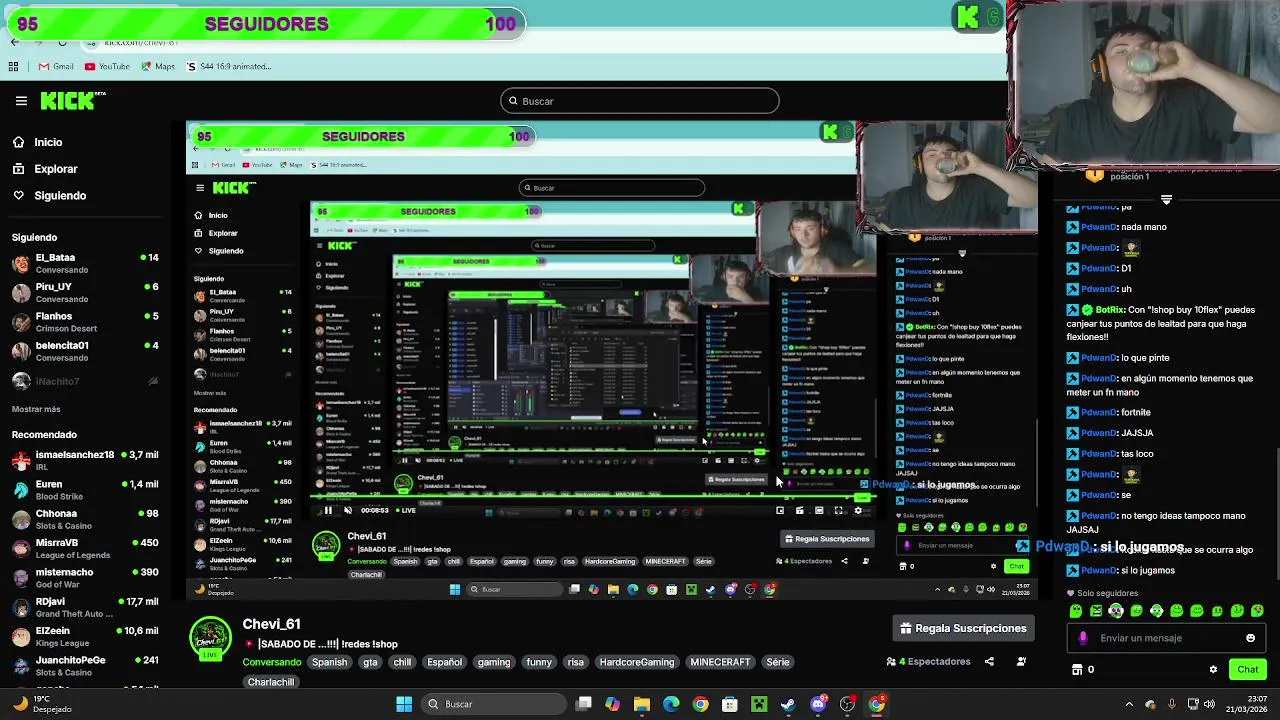
Task: Send the message with the green Chat button
Action: point(1247,669)
